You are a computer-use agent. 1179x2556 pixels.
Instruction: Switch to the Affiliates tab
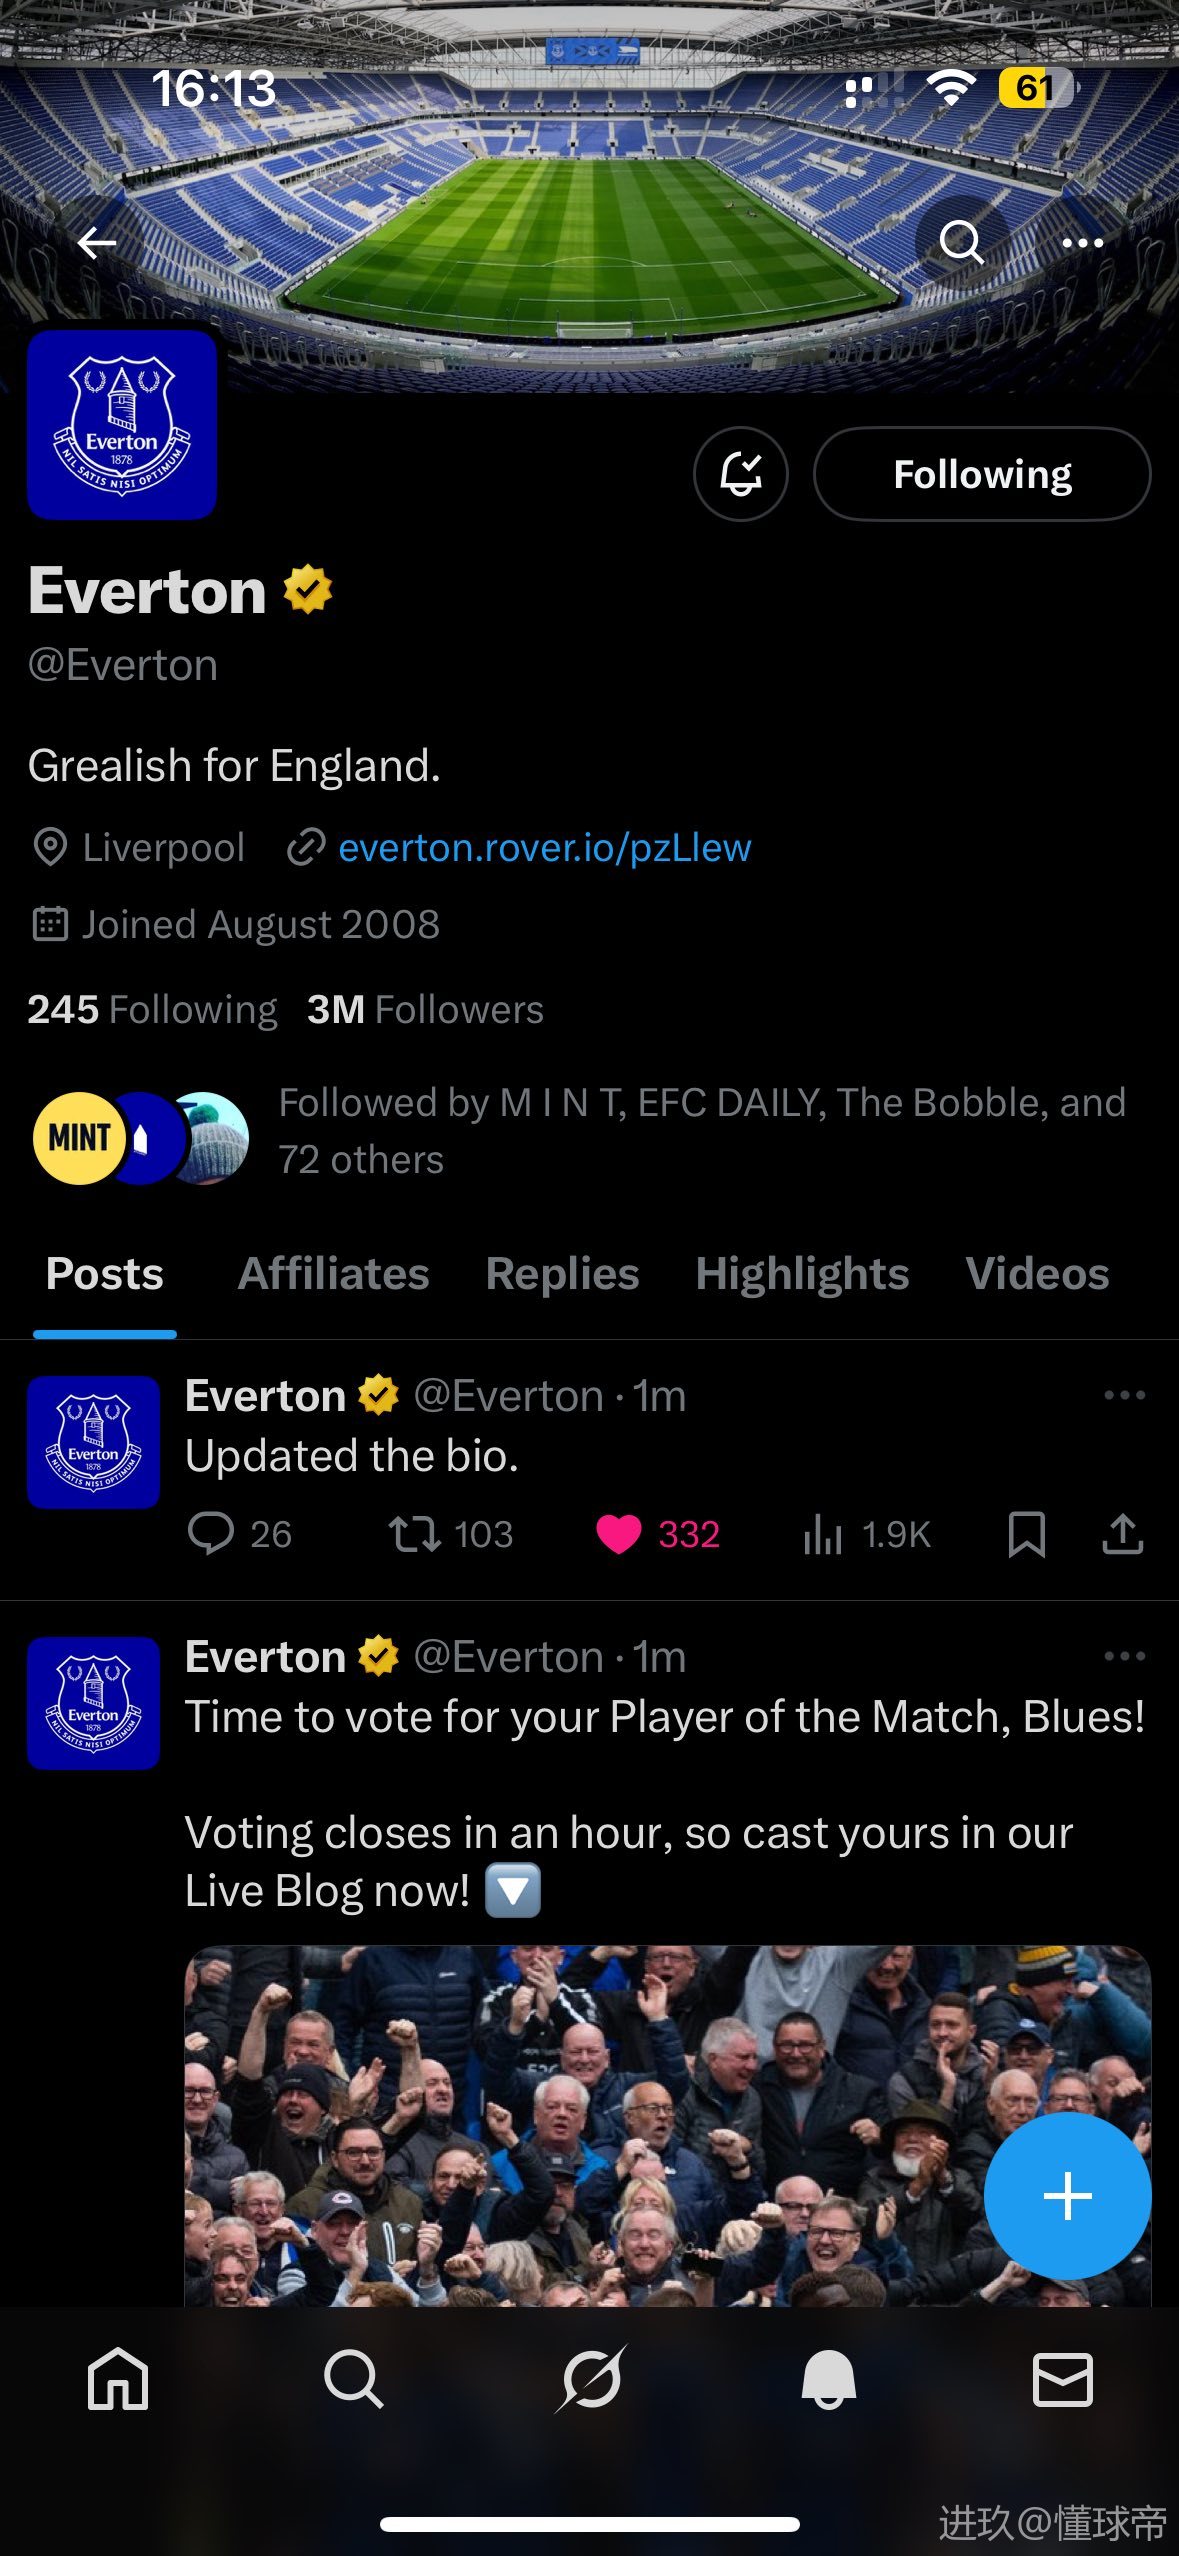[333, 1274]
